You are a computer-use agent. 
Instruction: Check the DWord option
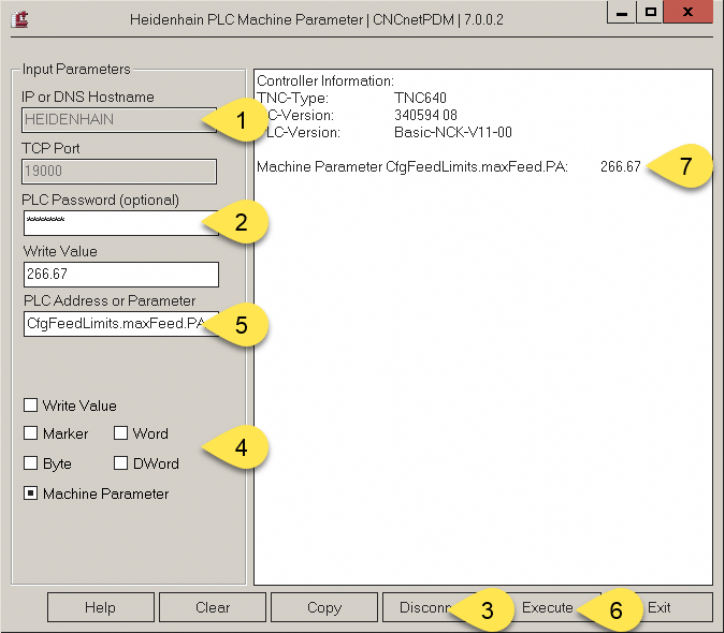tap(121, 463)
